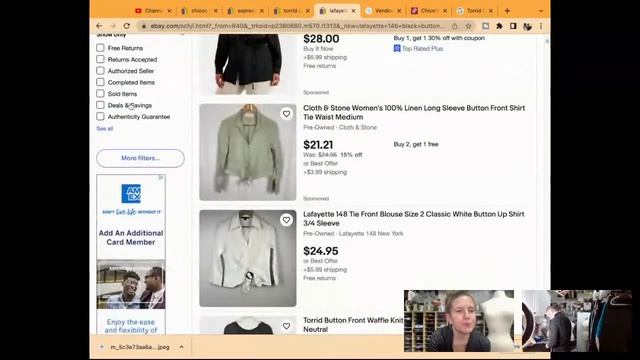Close the active lafayette tab
The width and height of the screenshot is (640, 360).
coord(353,11)
